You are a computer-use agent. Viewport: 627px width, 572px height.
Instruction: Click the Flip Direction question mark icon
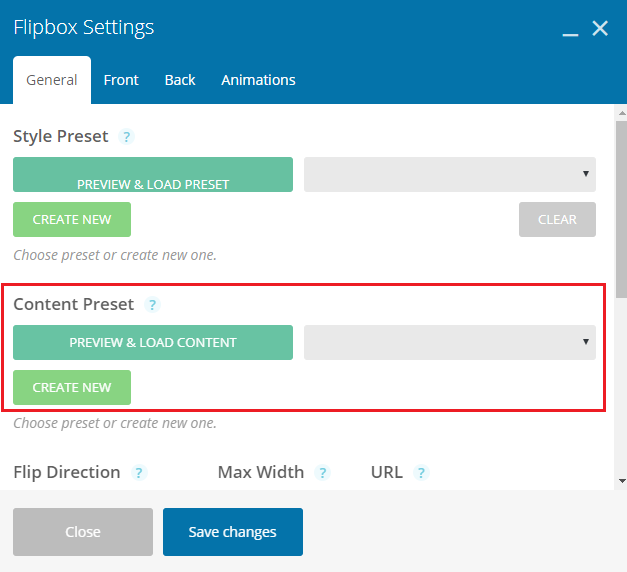[139, 473]
